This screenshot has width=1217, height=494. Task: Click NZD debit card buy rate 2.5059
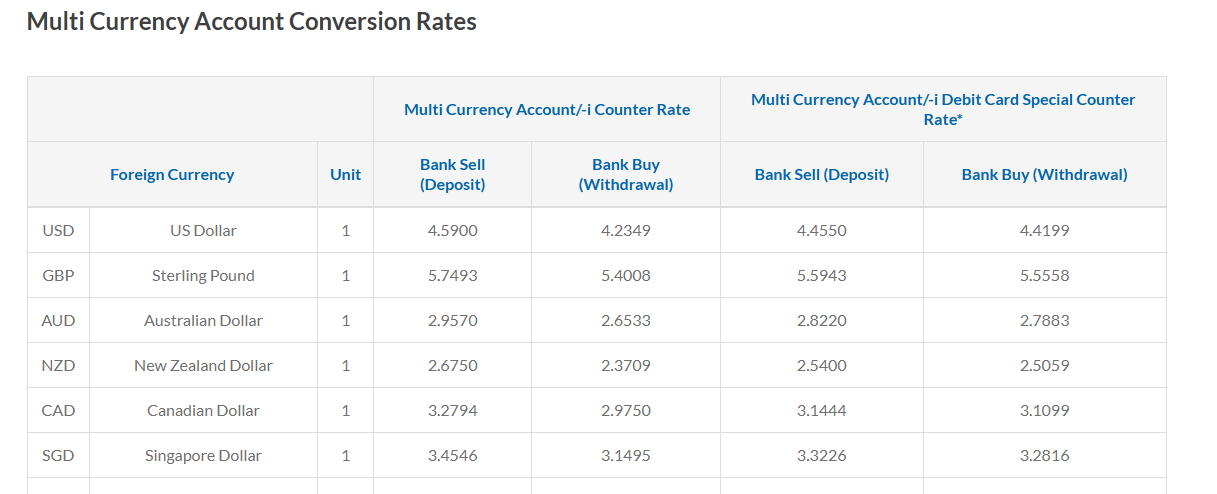[1044, 365]
